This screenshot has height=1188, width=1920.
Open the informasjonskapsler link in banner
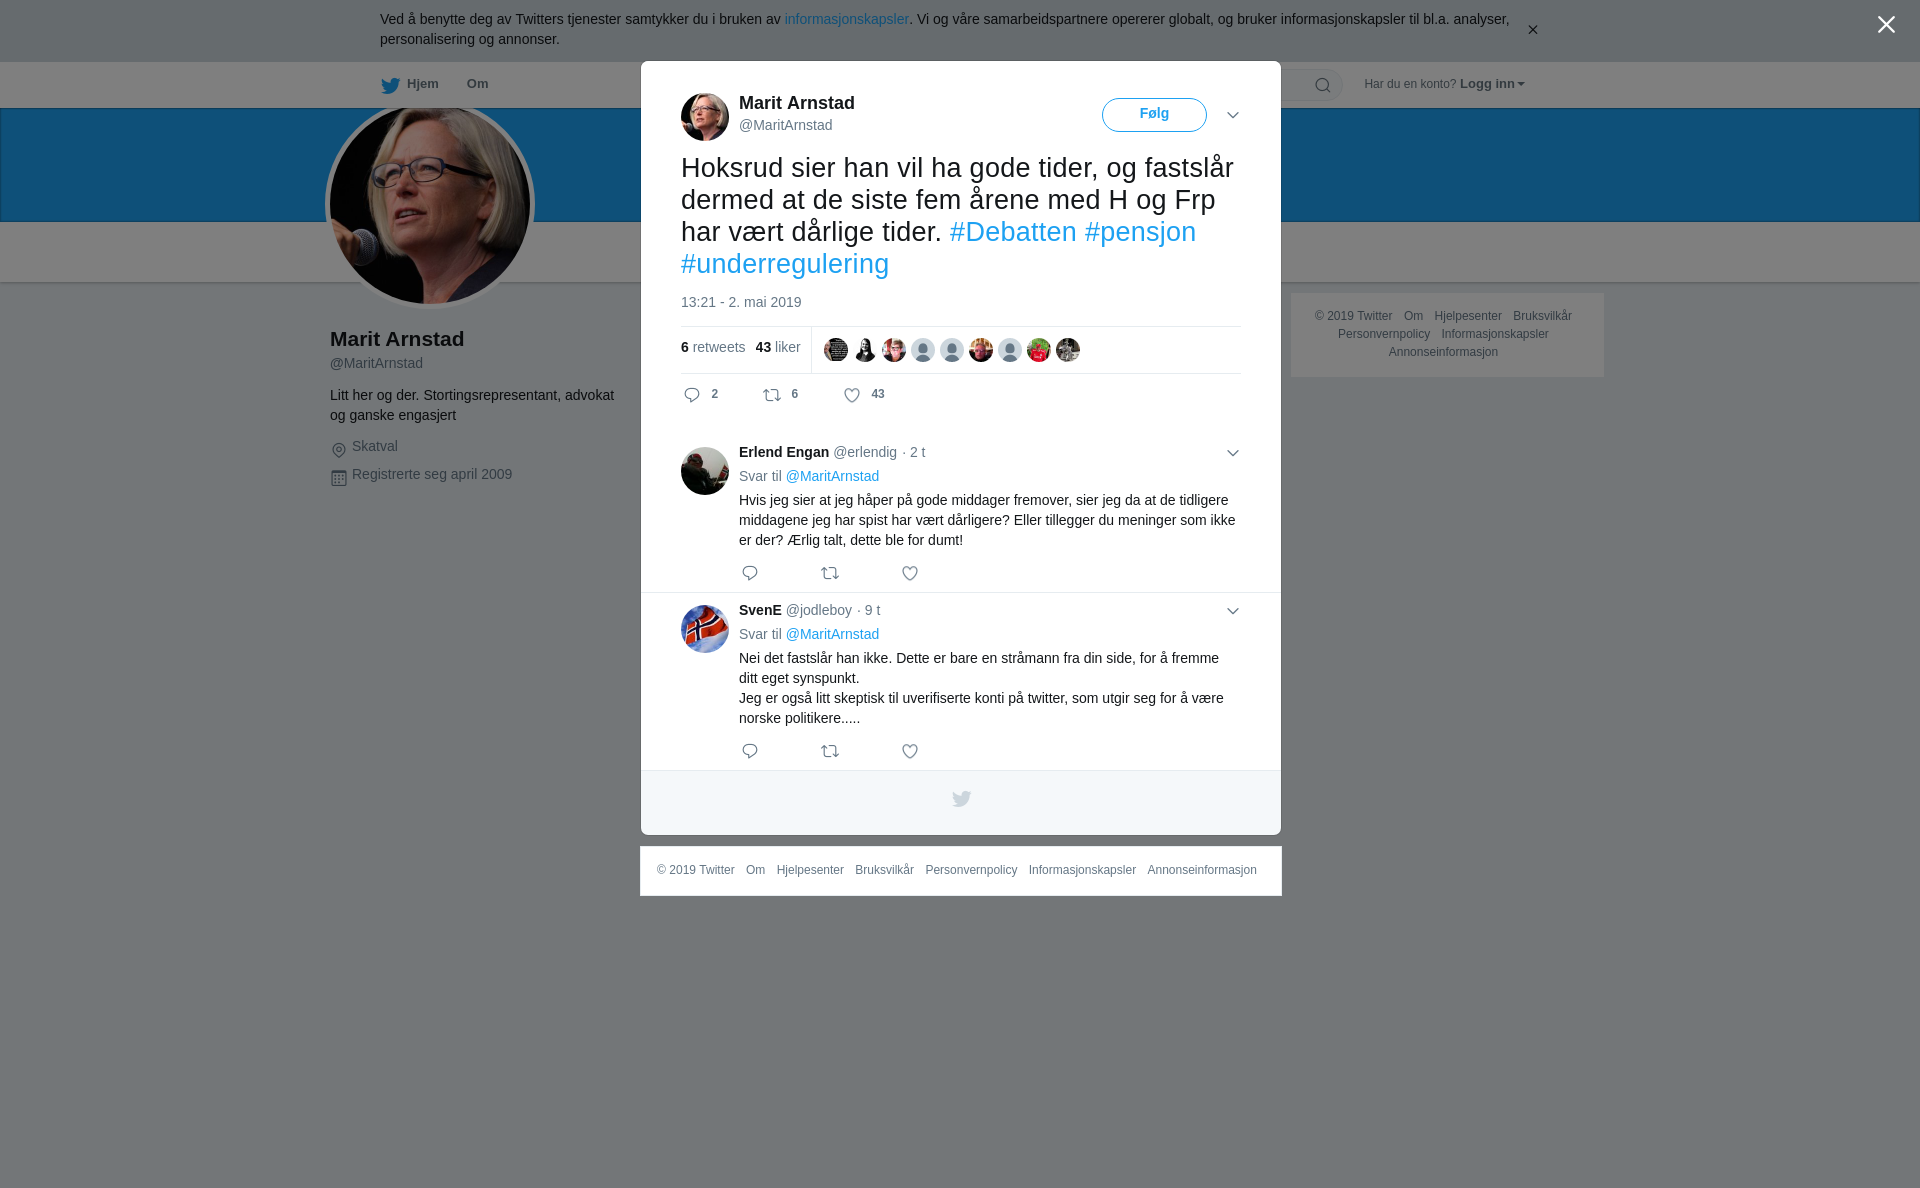click(846, 19)
